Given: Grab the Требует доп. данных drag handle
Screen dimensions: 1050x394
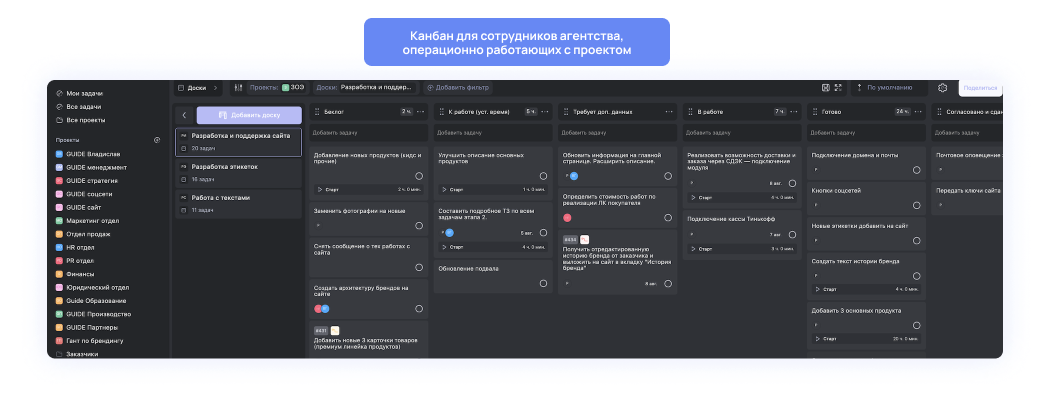Looking at the screenshot, I should coord(567,112).
